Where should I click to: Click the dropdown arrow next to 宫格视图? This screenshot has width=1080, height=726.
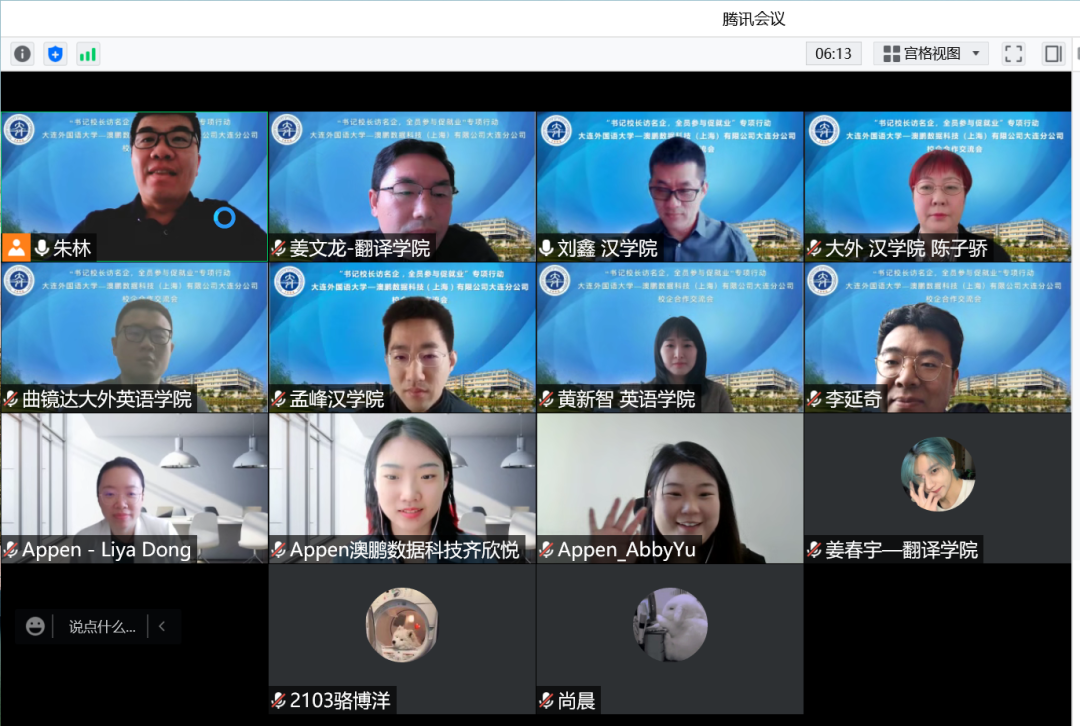point(976,54)
